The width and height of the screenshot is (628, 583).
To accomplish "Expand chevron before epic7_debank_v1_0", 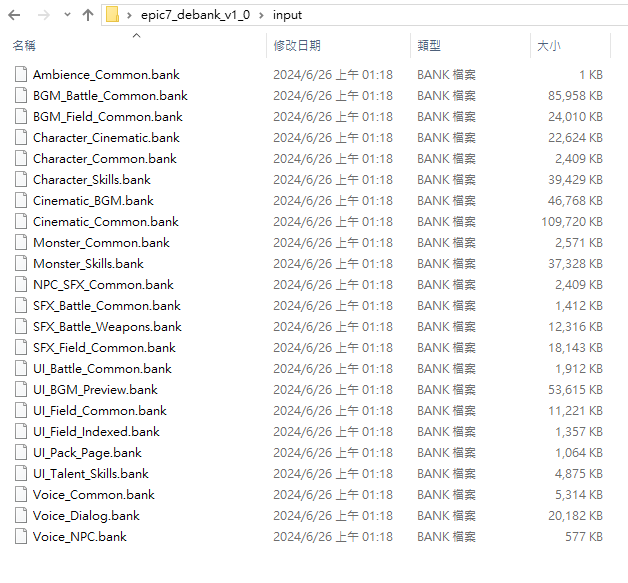I will 129,15.
